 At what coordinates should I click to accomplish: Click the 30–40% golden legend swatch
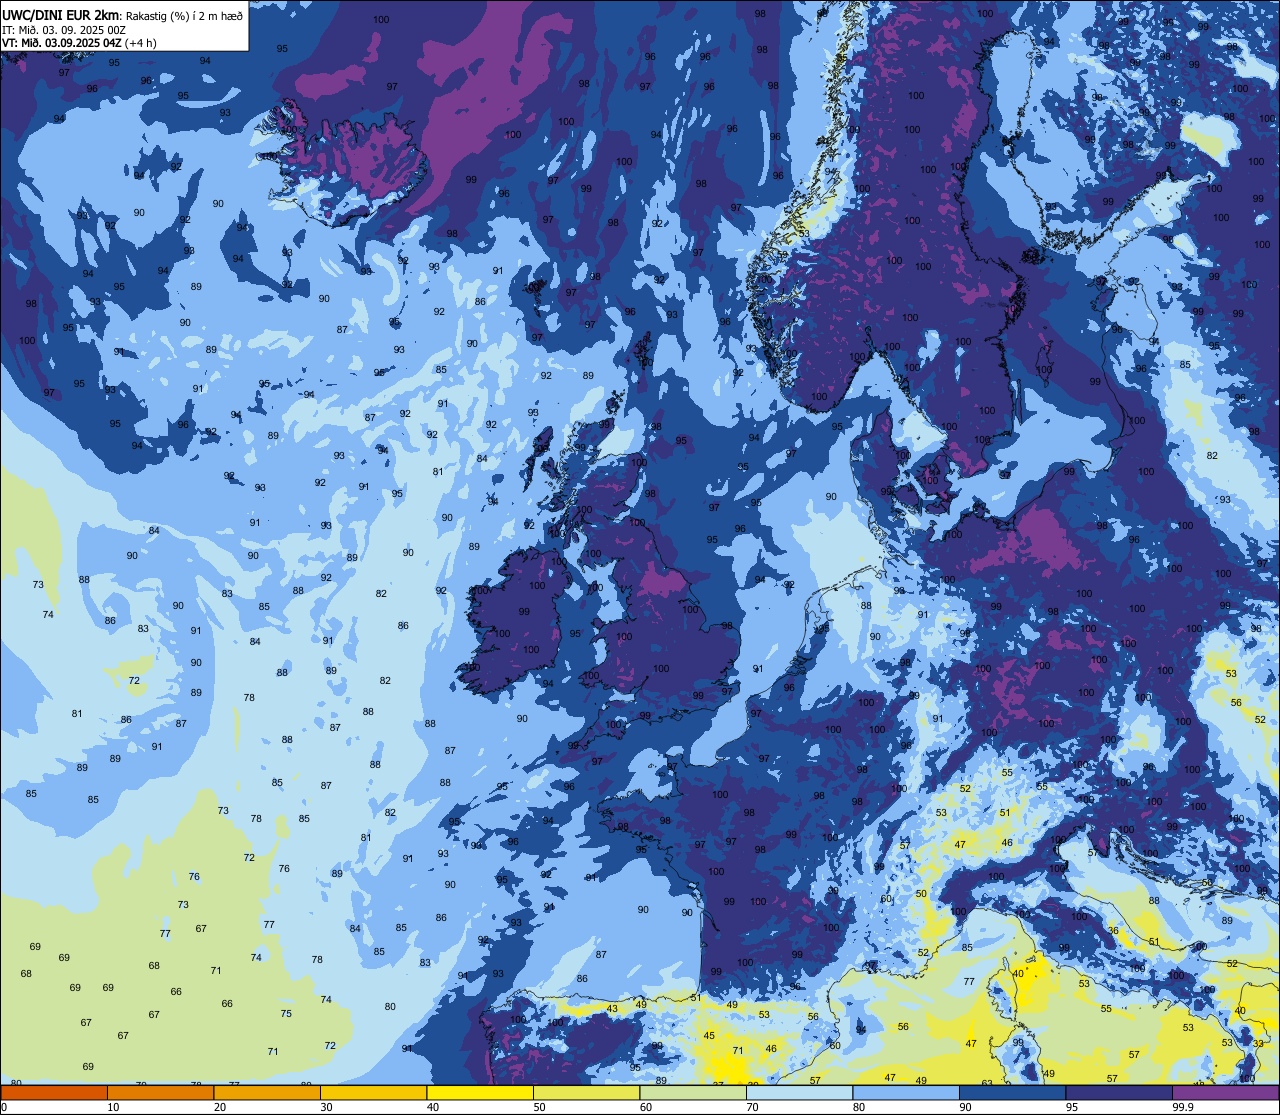click(373, 1092)
